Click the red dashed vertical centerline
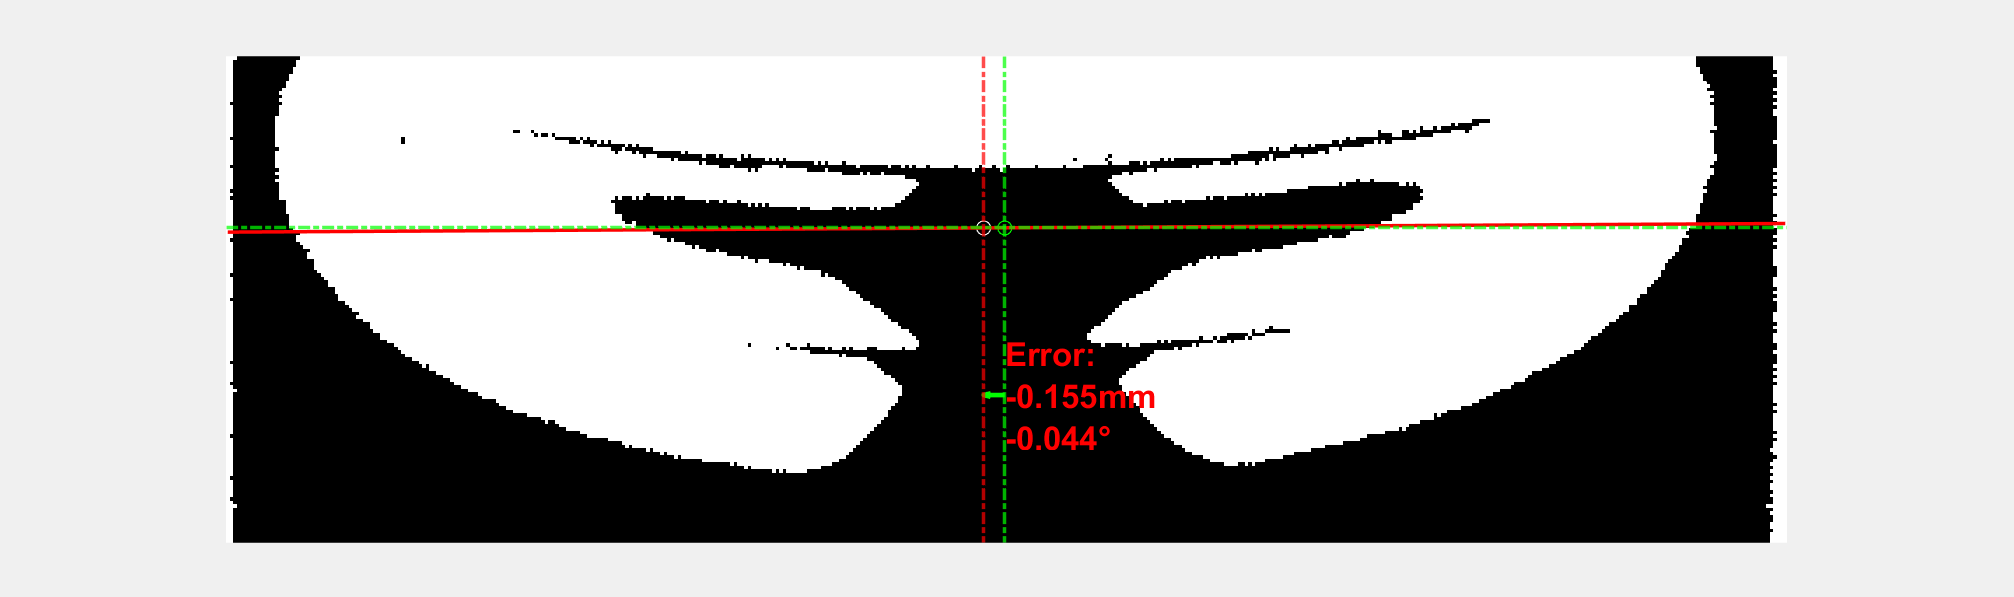2014x597 pixels. pos(983,480)
